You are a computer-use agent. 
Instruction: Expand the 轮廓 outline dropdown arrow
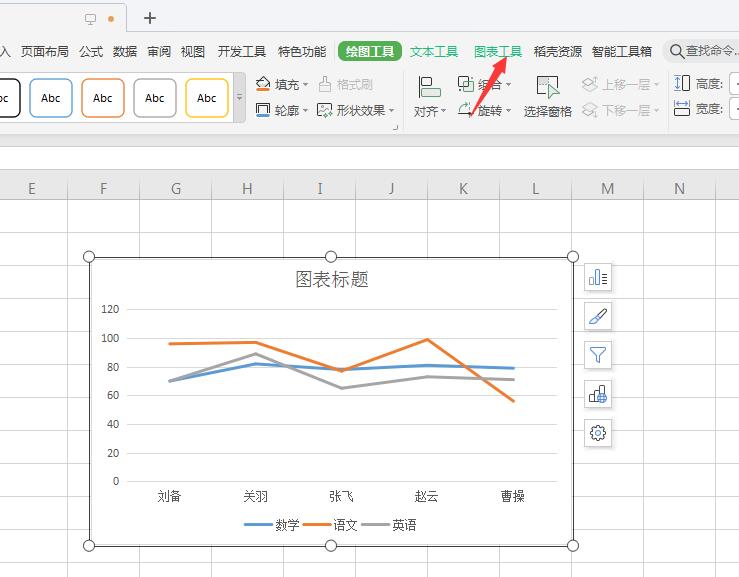(x=305, y=111)
